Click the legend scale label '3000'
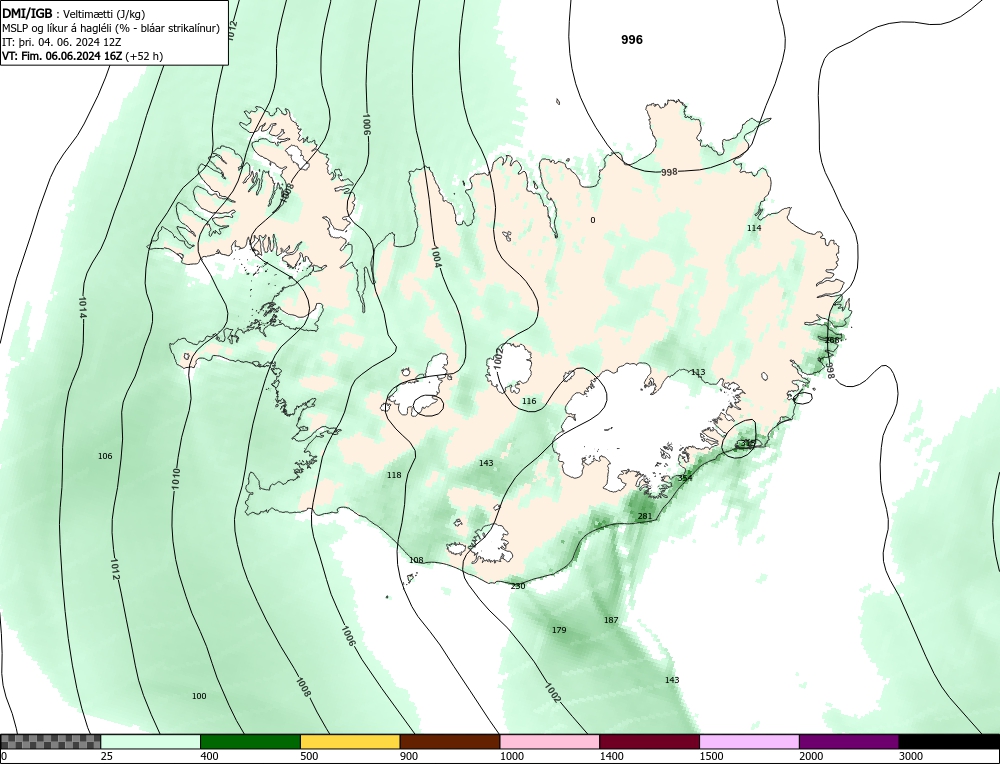 point(910,757)
